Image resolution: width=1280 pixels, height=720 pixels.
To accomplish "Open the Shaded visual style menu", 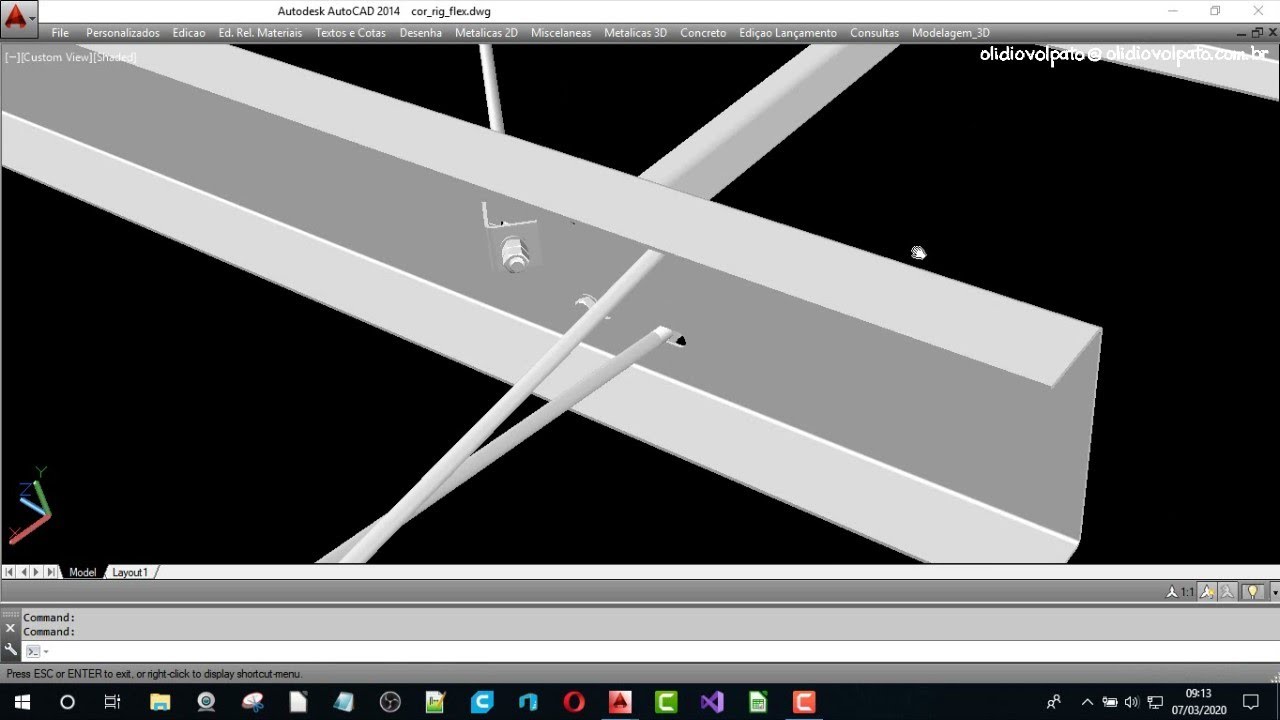I will [115, 57].
